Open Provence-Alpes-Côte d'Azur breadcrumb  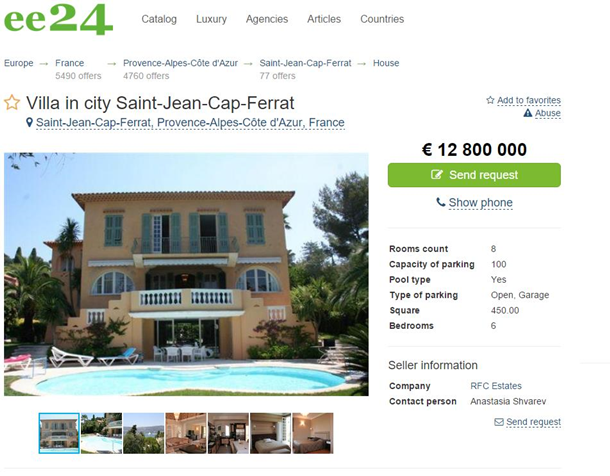coord(180,63)
